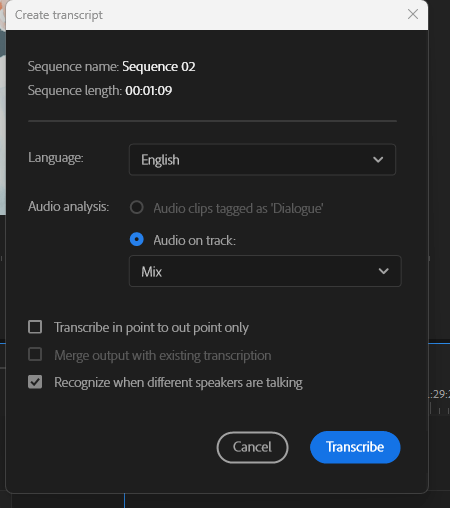
Task: Close the Create transcript dialog
Action: (x=413, y=14)
